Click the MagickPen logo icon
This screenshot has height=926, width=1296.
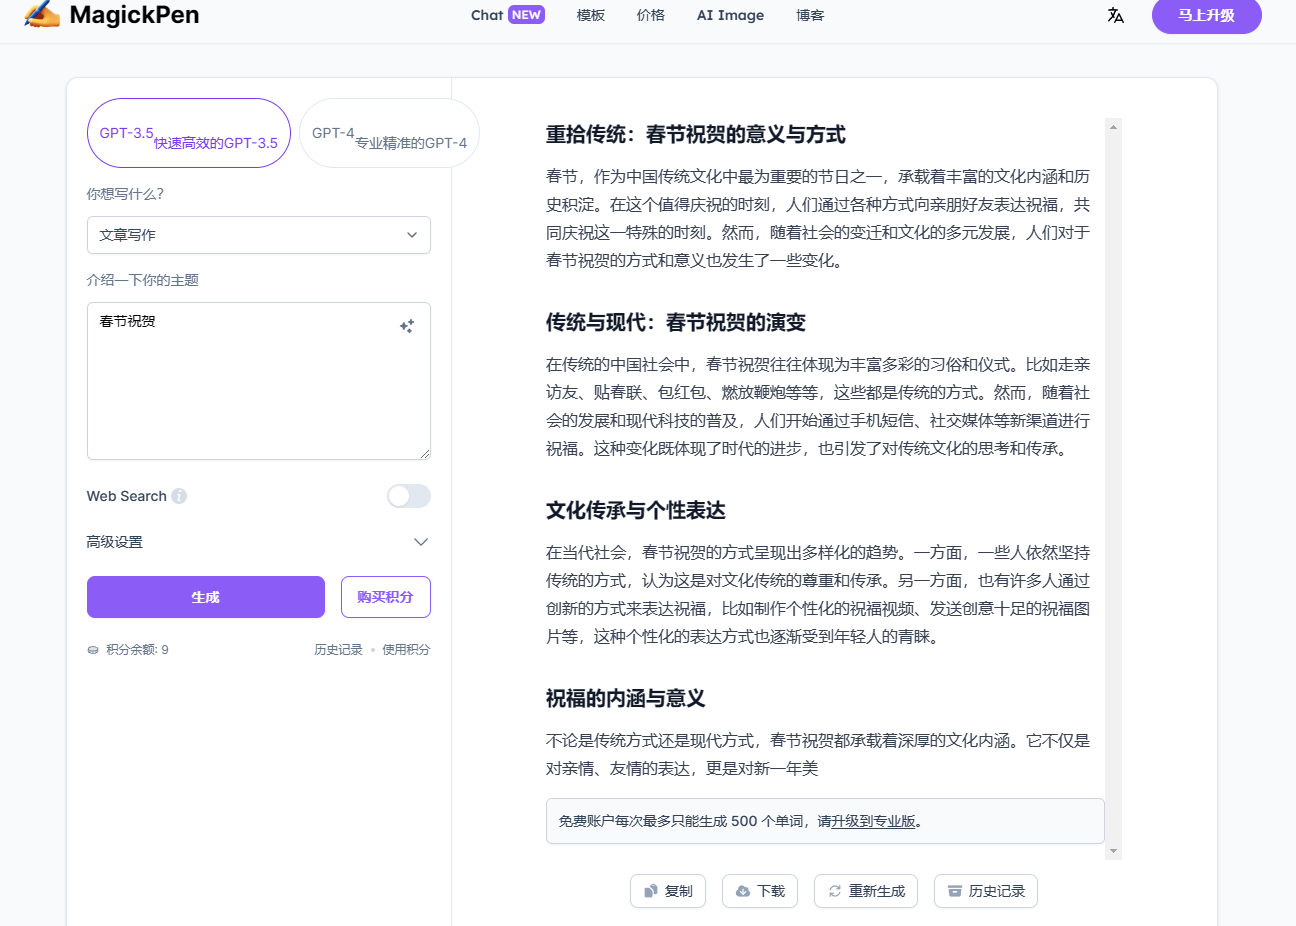[42, 14]
